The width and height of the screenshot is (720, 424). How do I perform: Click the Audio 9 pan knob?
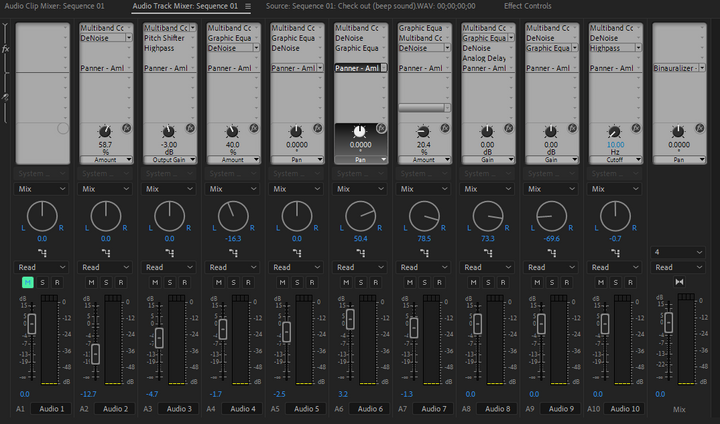[x=551, y=216]
